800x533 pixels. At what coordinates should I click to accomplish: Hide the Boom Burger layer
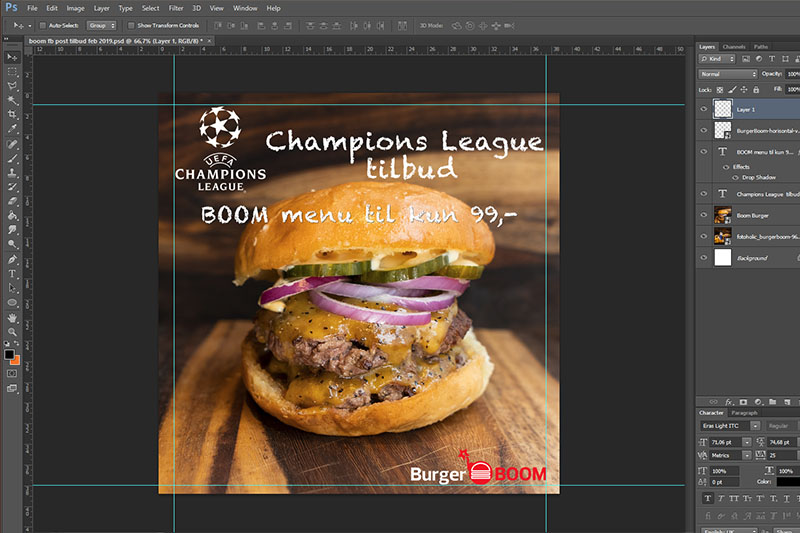tap(704, 215)
